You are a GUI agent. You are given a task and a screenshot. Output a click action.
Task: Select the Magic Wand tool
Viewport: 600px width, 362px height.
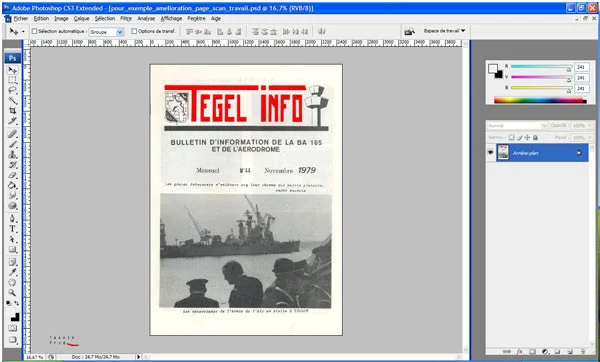coord(13,100)
